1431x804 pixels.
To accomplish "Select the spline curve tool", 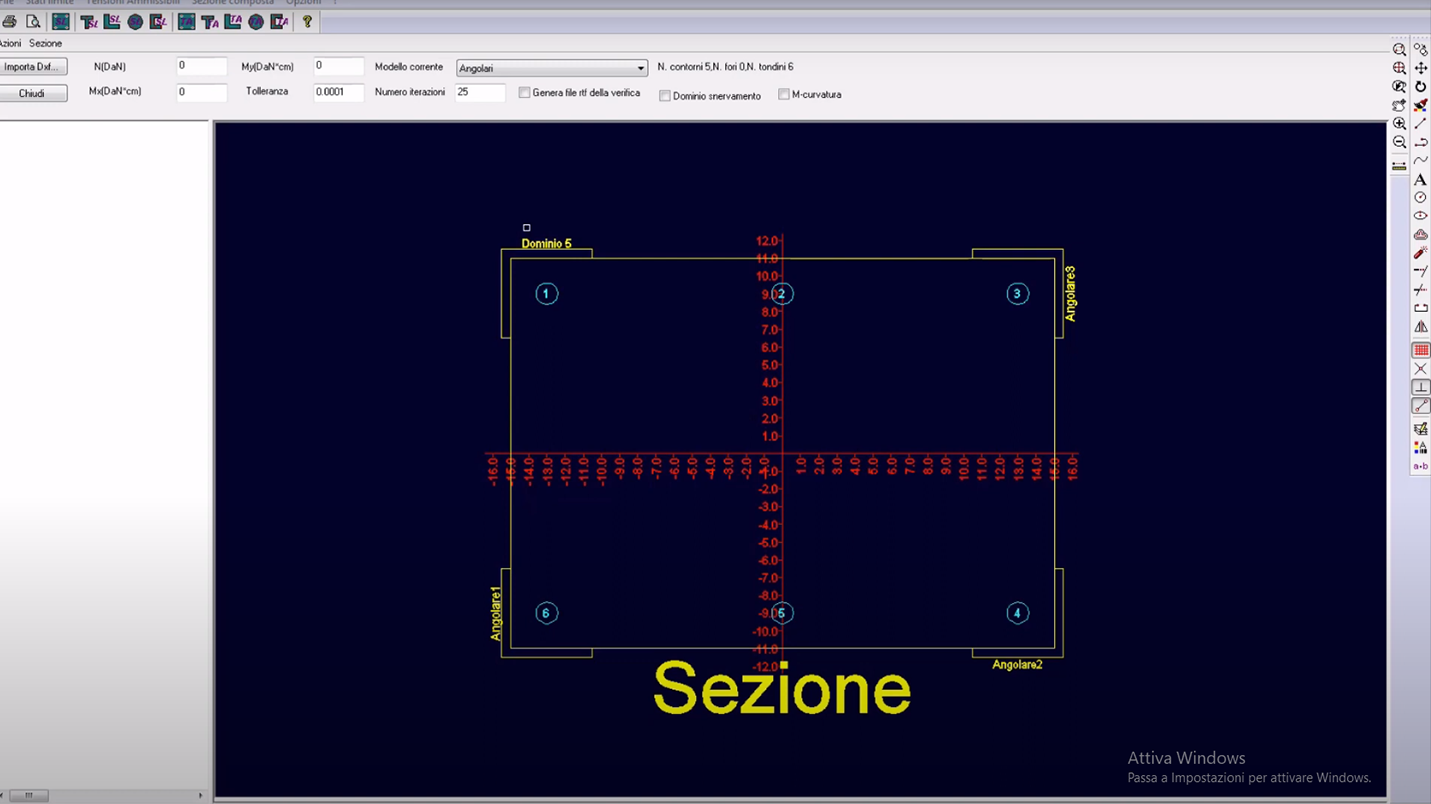I will pos(1420,160).
